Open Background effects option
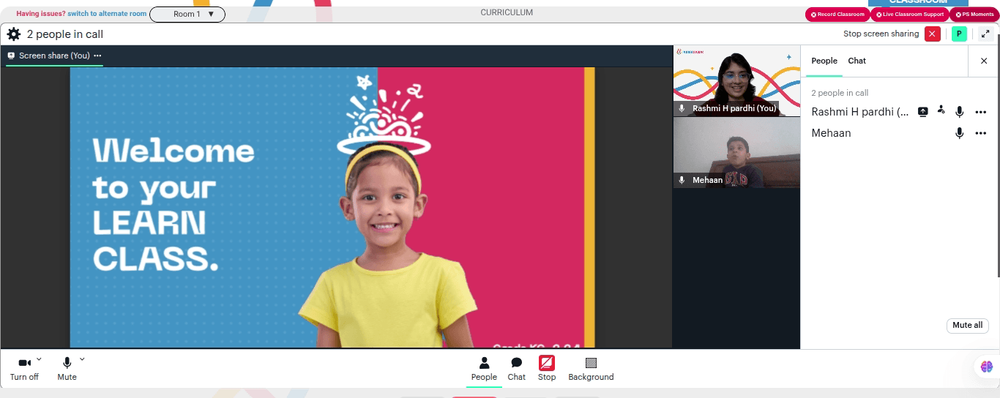Screen dimensions: 1000x398 pyautogui.click(x=591, y=369)
